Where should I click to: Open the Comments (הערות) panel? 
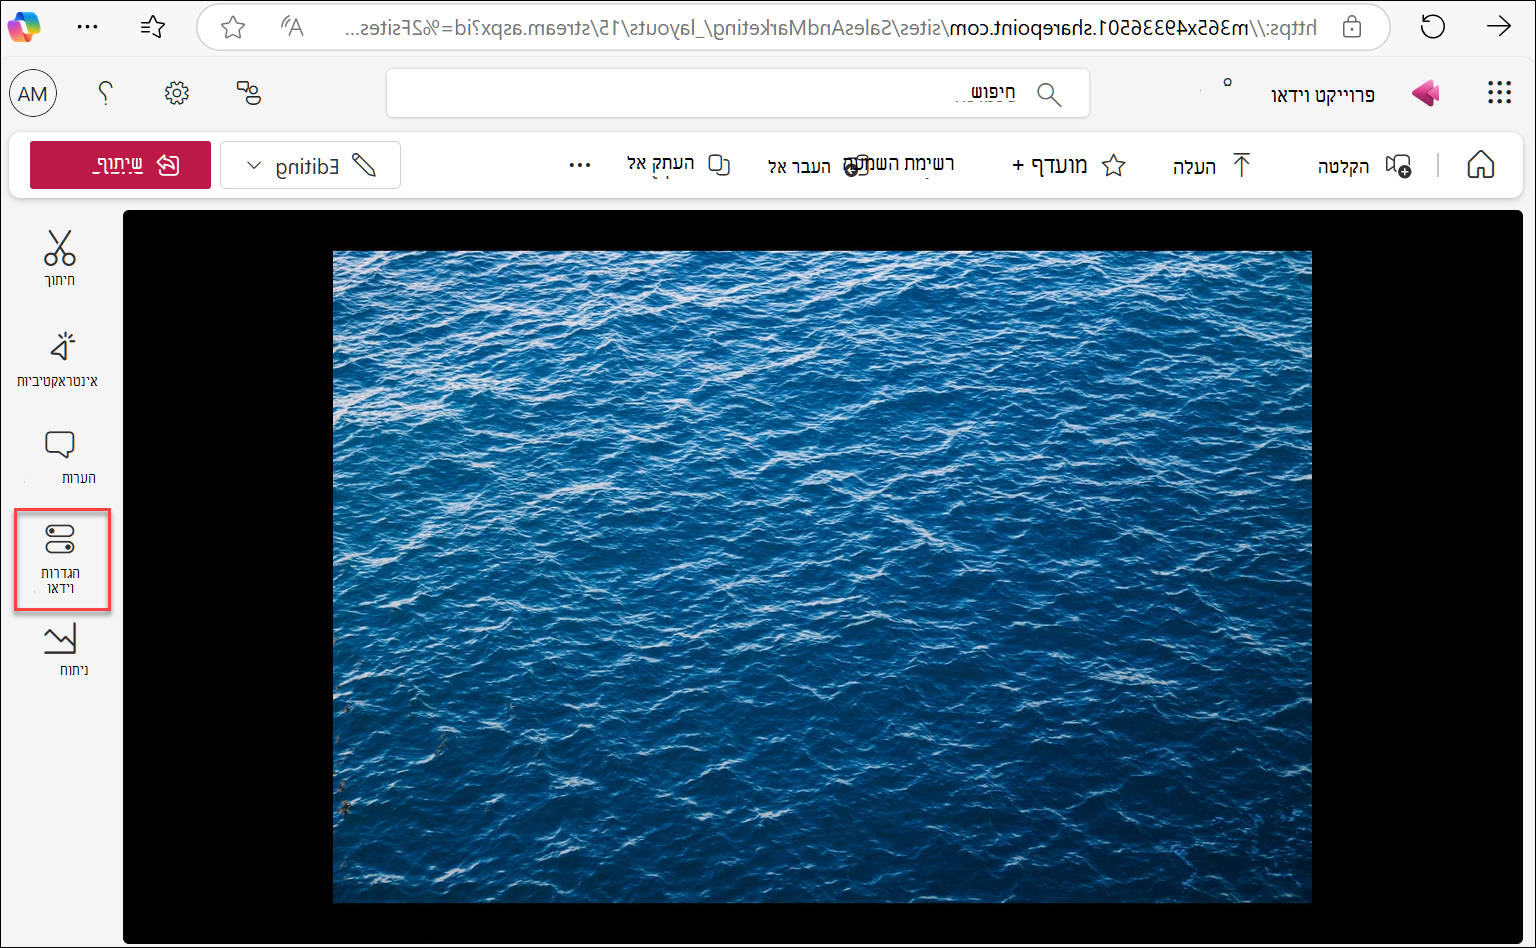[x=62, y=458]
